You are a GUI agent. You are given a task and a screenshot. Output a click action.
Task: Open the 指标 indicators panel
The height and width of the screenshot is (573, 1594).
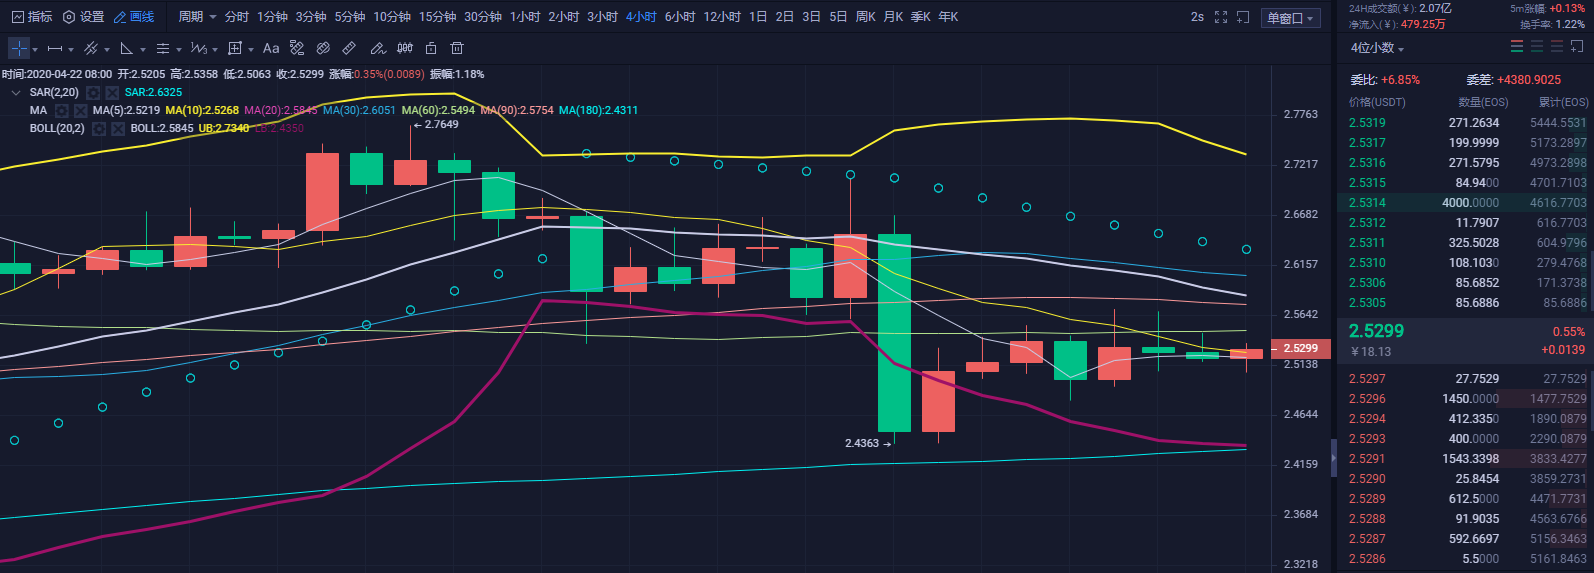tap(32, 17)
